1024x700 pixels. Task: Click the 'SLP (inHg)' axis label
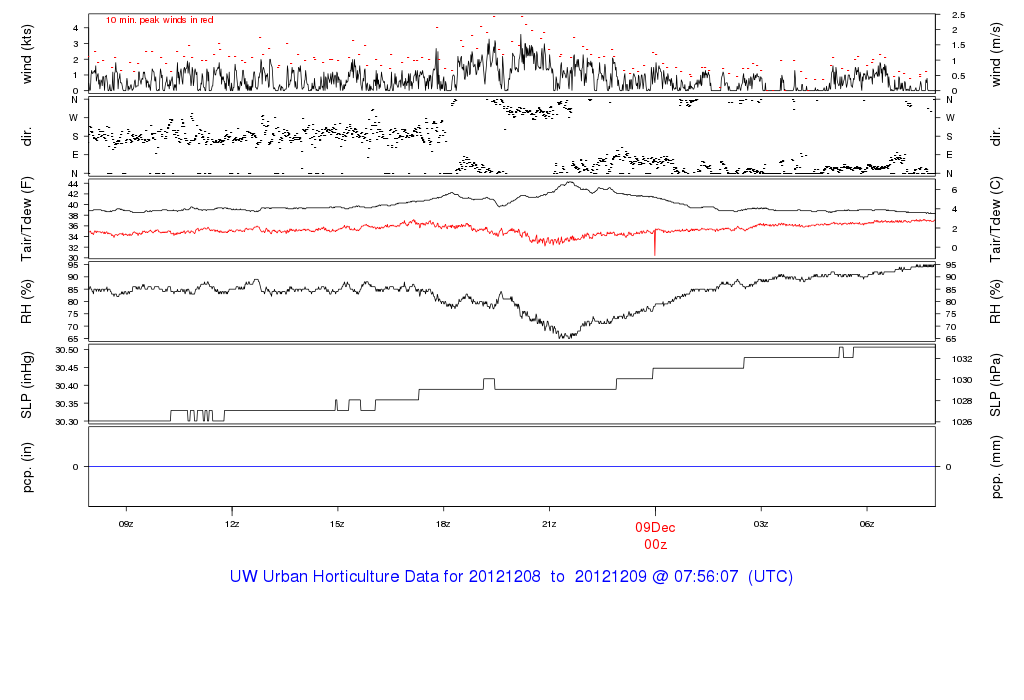[27, 385]
